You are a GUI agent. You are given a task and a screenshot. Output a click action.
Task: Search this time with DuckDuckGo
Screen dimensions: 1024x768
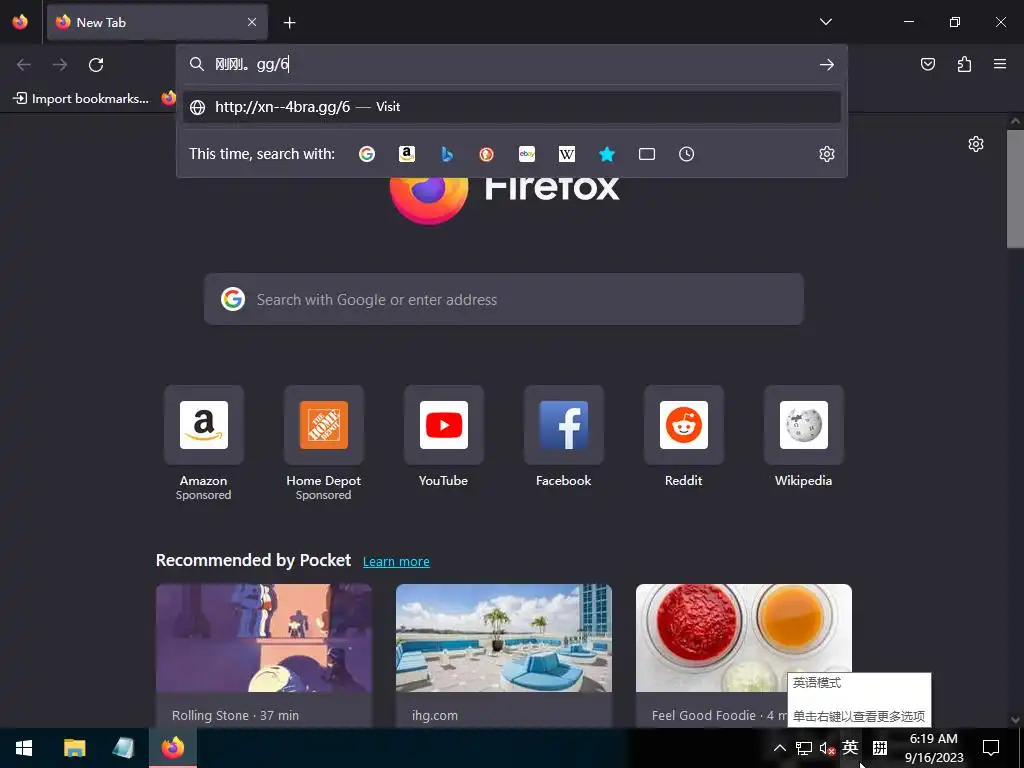click(x=487, y=154)
